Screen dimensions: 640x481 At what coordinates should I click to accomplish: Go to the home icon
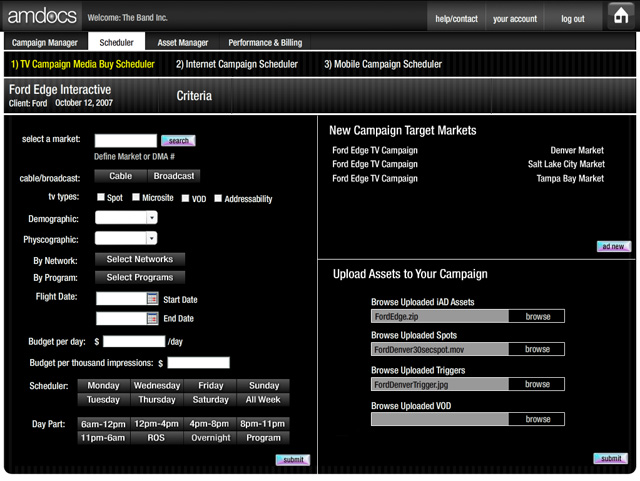pos(621,16)
